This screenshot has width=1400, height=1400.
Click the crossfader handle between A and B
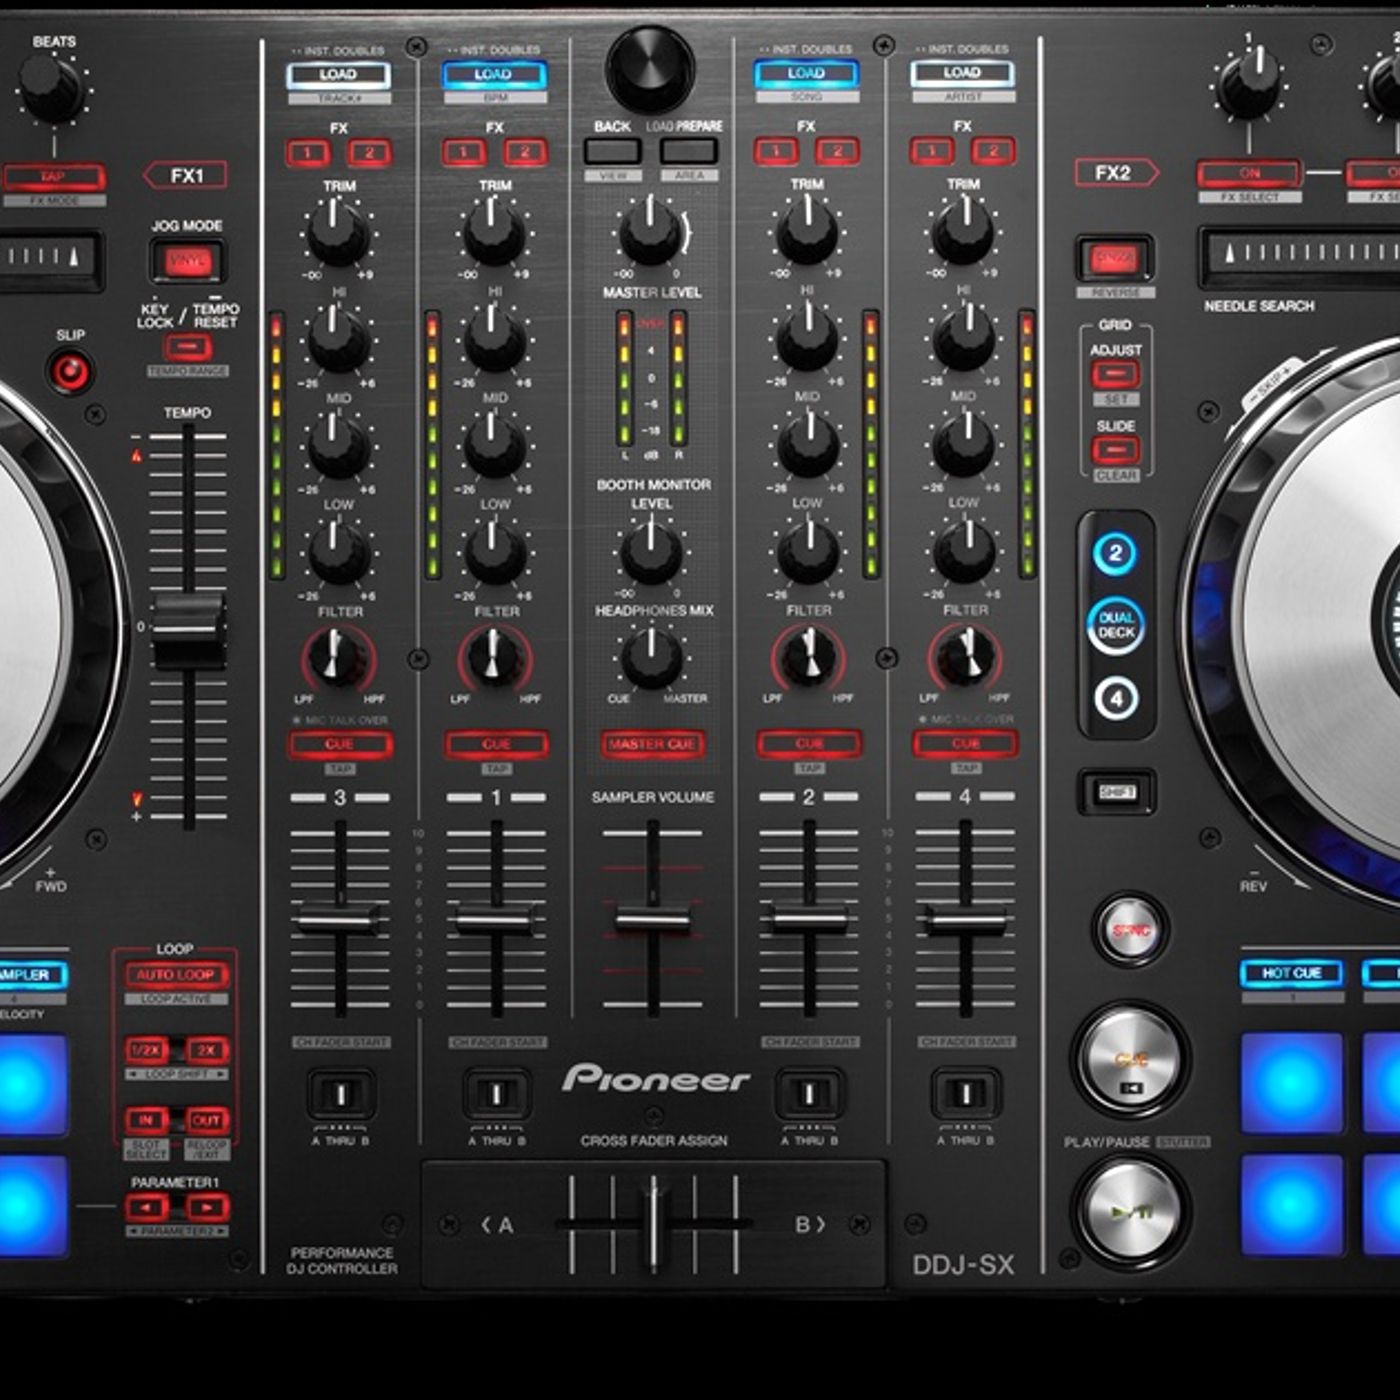pos(653,1223)
